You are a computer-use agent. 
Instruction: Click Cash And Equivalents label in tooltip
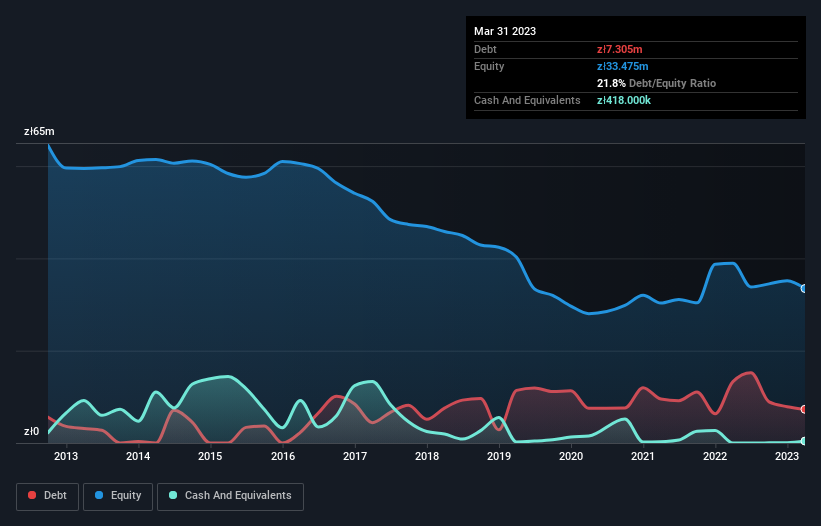click(x=527, y=100)
